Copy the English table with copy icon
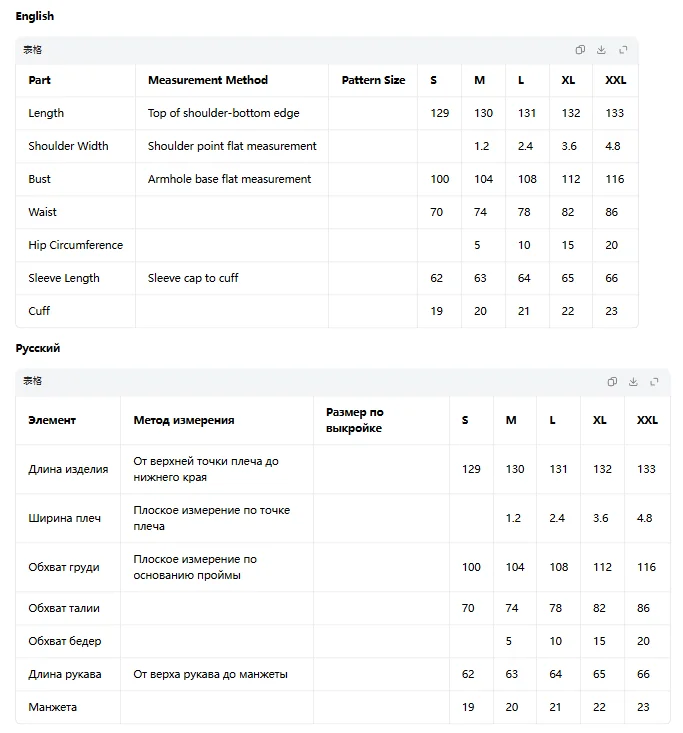683x733 pixels. tap(580, 50)
